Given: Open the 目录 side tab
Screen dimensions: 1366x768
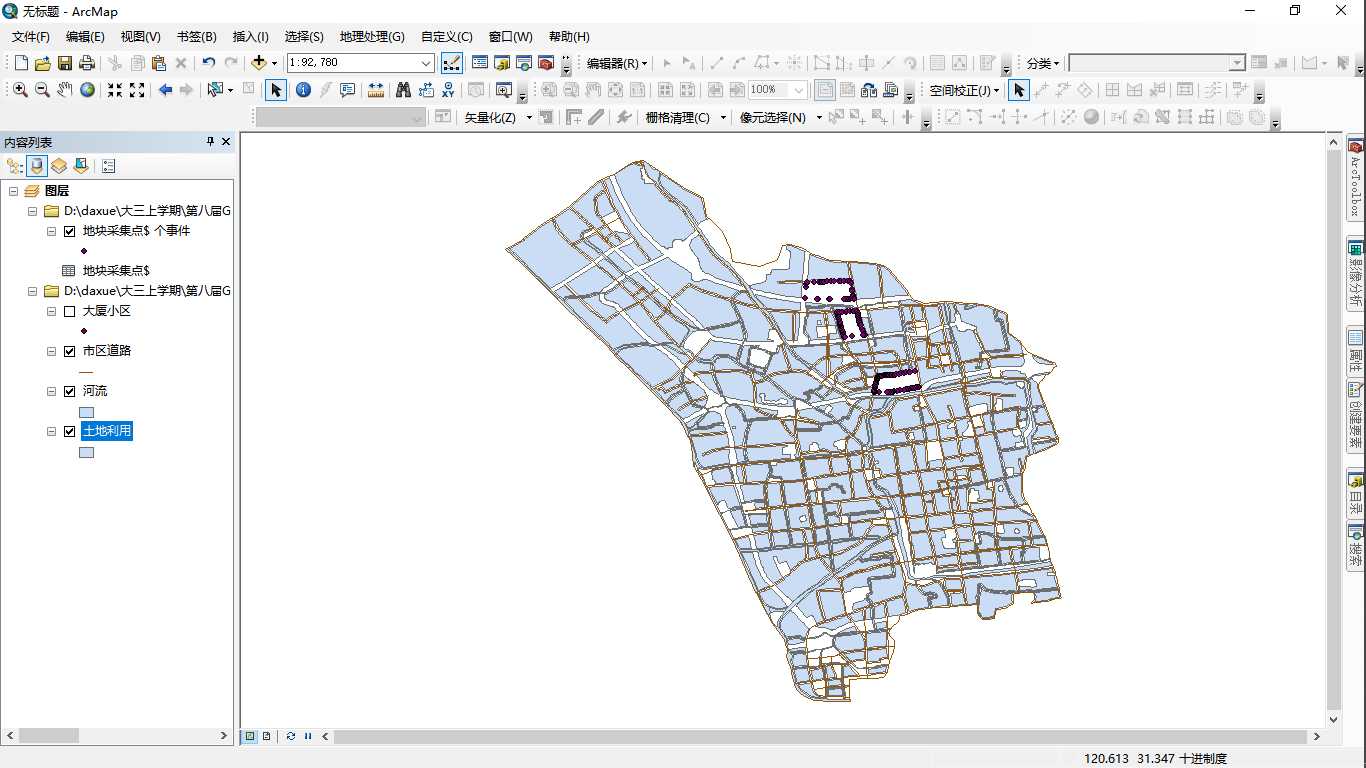Looking at the screenshot, I should (1356, 493).
